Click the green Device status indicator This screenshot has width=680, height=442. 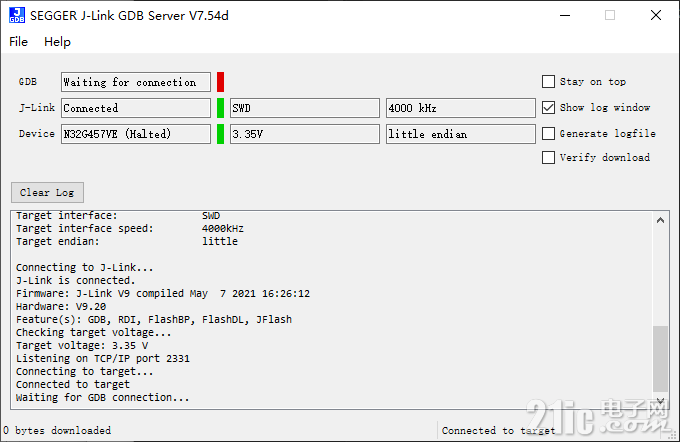pyautogui.click(x=220, y=134)
